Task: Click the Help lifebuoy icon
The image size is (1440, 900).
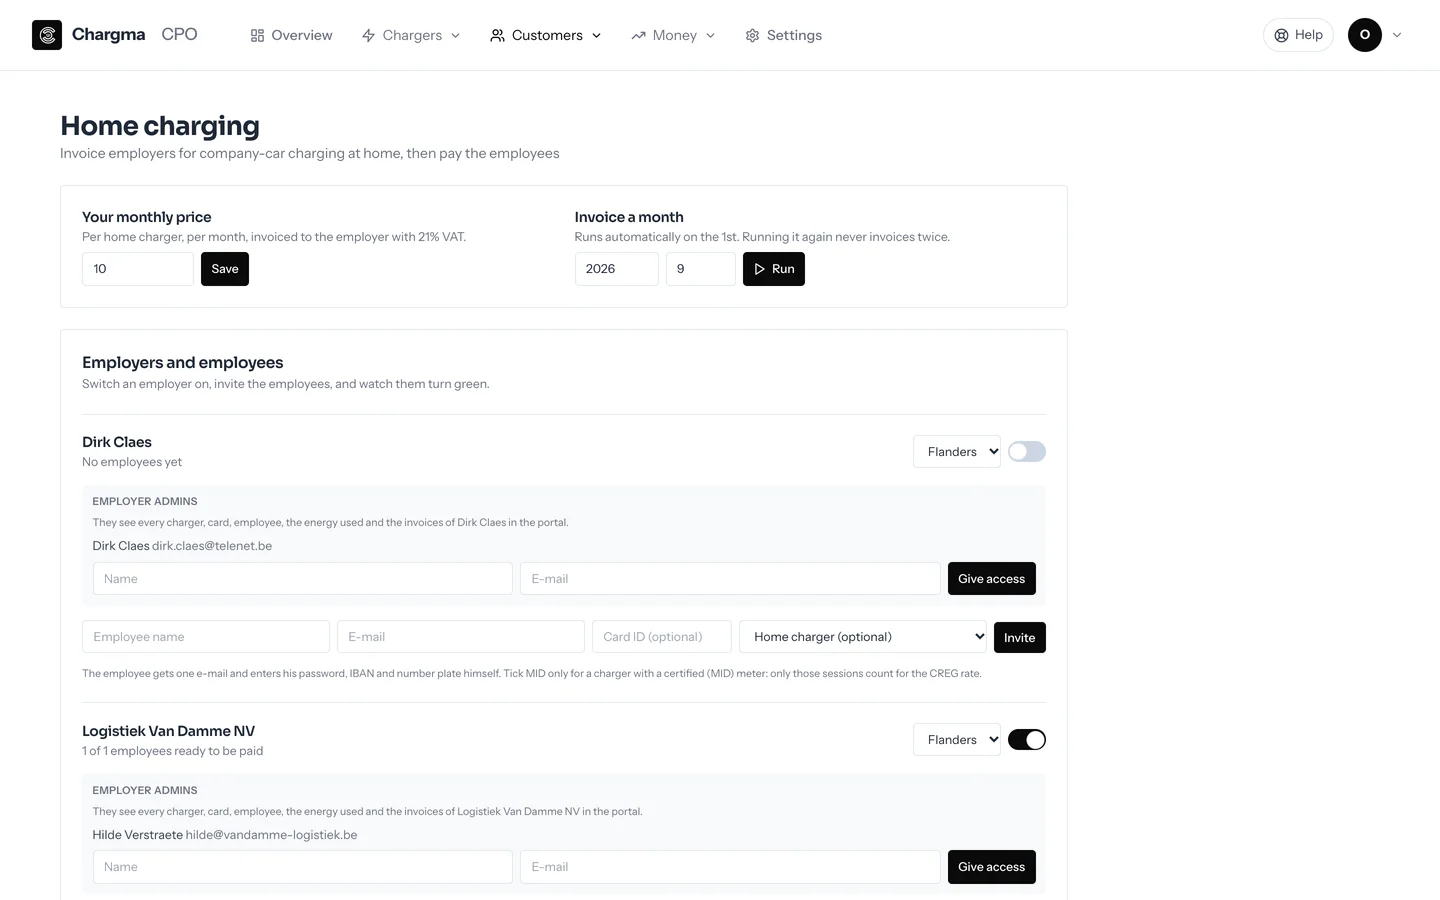Action: click(1281, 35)
